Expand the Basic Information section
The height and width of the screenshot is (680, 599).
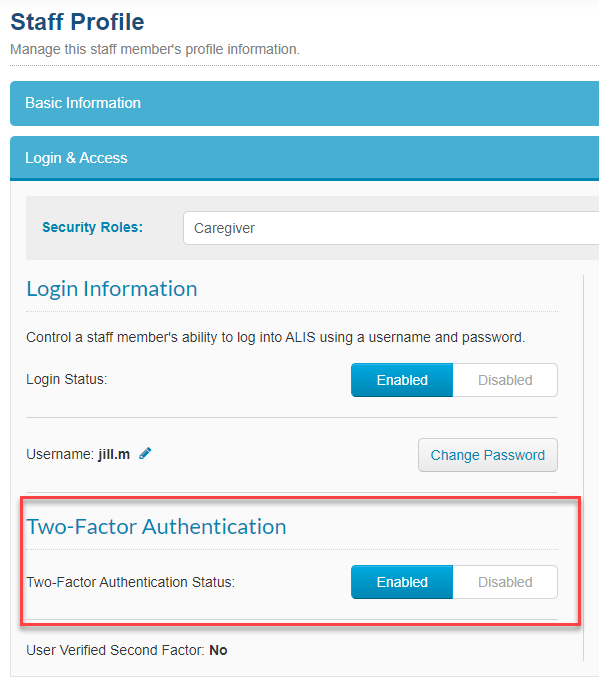tap(304, 103)
